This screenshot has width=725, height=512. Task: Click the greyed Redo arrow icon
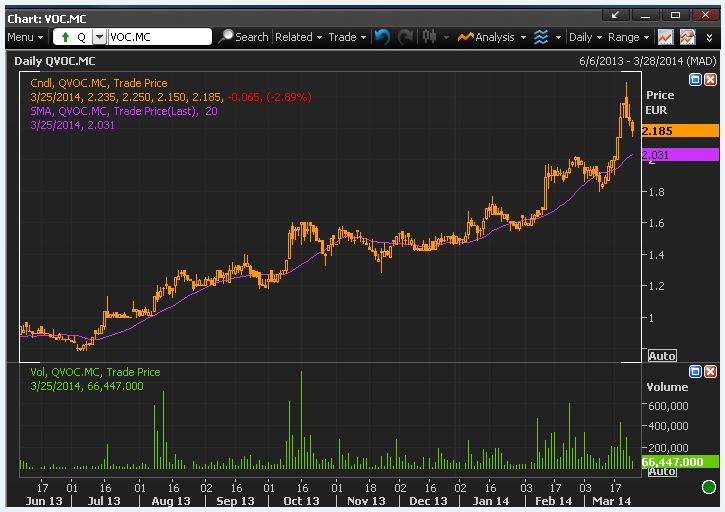coord(406,37)
